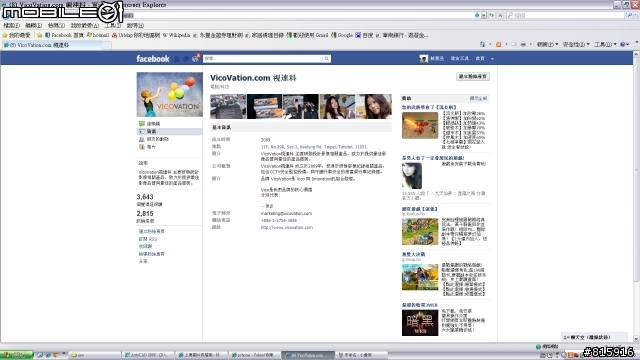The height and width of the screenshot is (360, 640).
Task: Open fifth photo thumbnail of woman's face
Action: (x=373, y=107)
